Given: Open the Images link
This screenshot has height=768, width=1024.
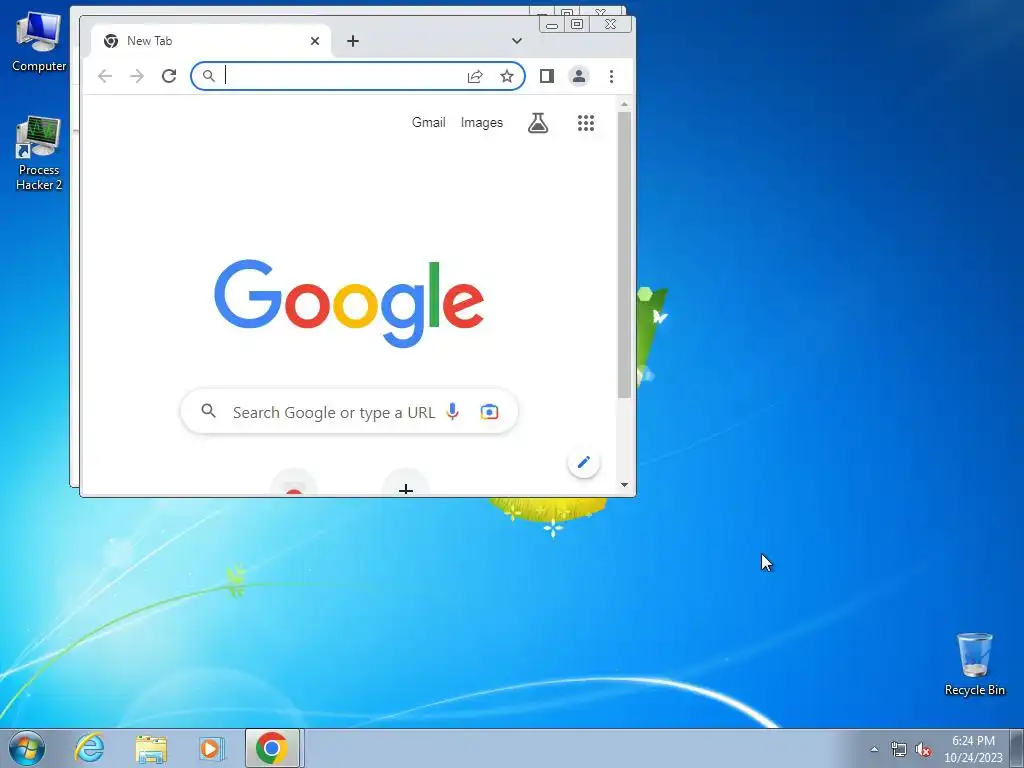Looking at the screenshot, I should click(482, 123).
